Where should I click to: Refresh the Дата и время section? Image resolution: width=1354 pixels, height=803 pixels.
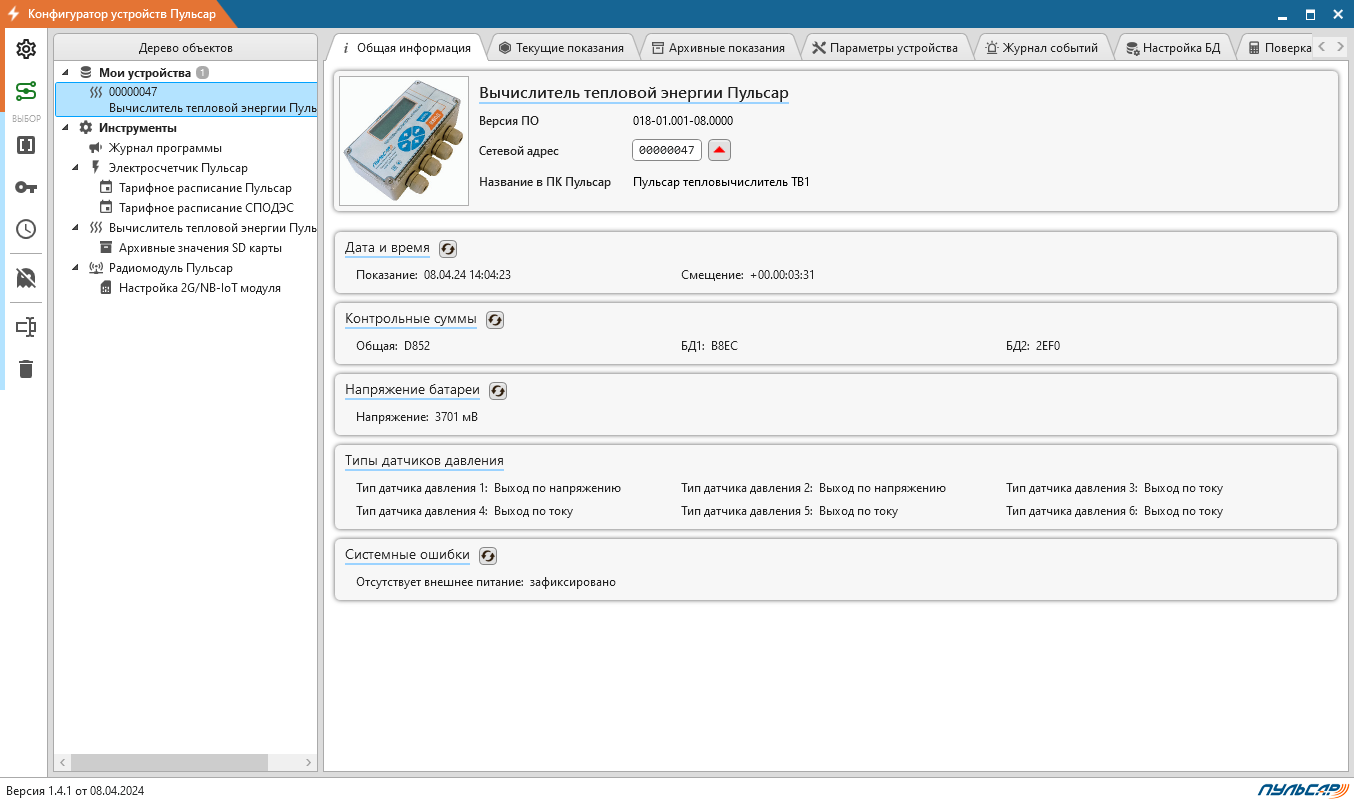coord(448,249)
